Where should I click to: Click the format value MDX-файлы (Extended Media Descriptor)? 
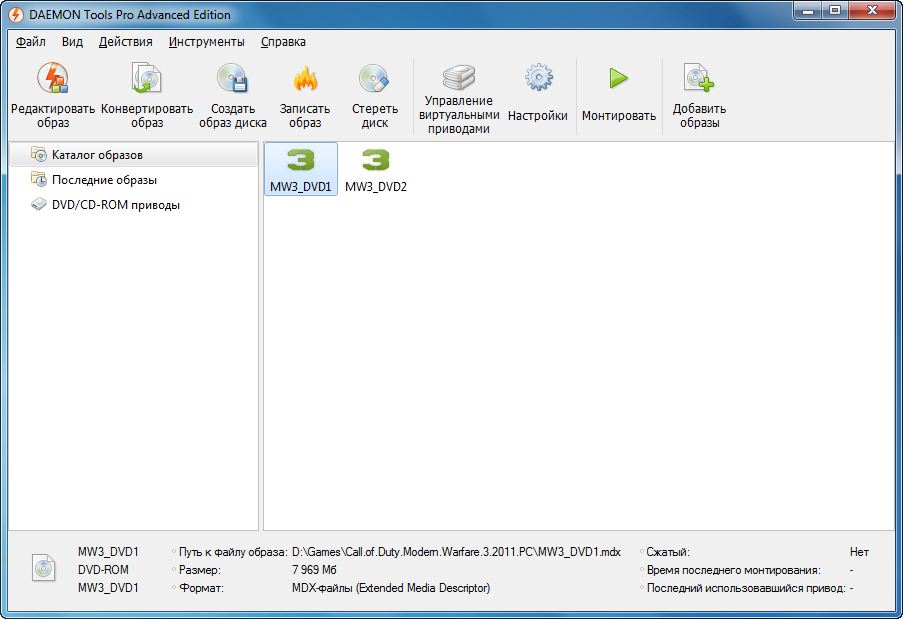391,588
